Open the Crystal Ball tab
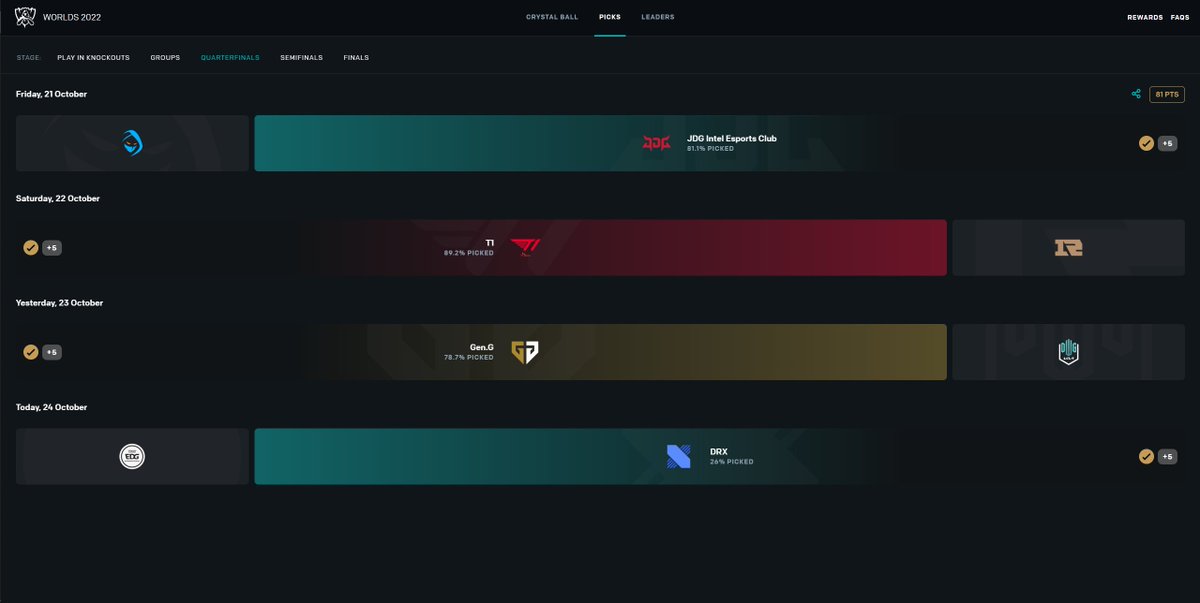 pyautogui.click(x=552, y=17)
